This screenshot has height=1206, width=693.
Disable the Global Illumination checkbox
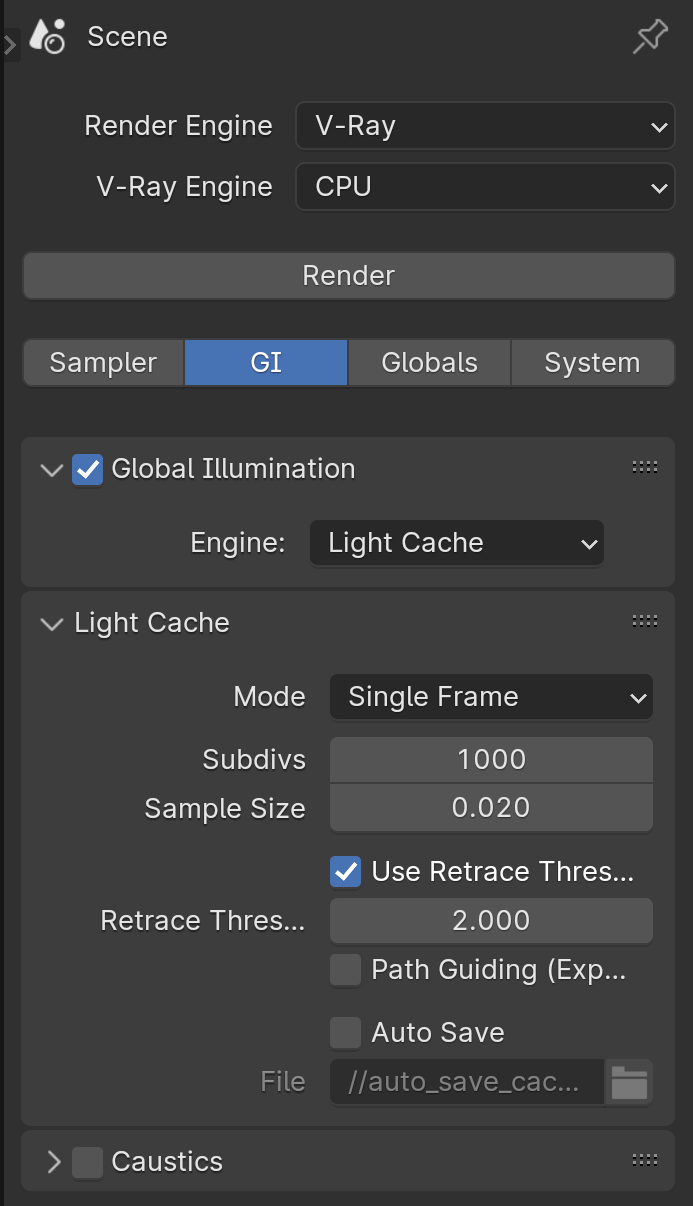point(88,469)
